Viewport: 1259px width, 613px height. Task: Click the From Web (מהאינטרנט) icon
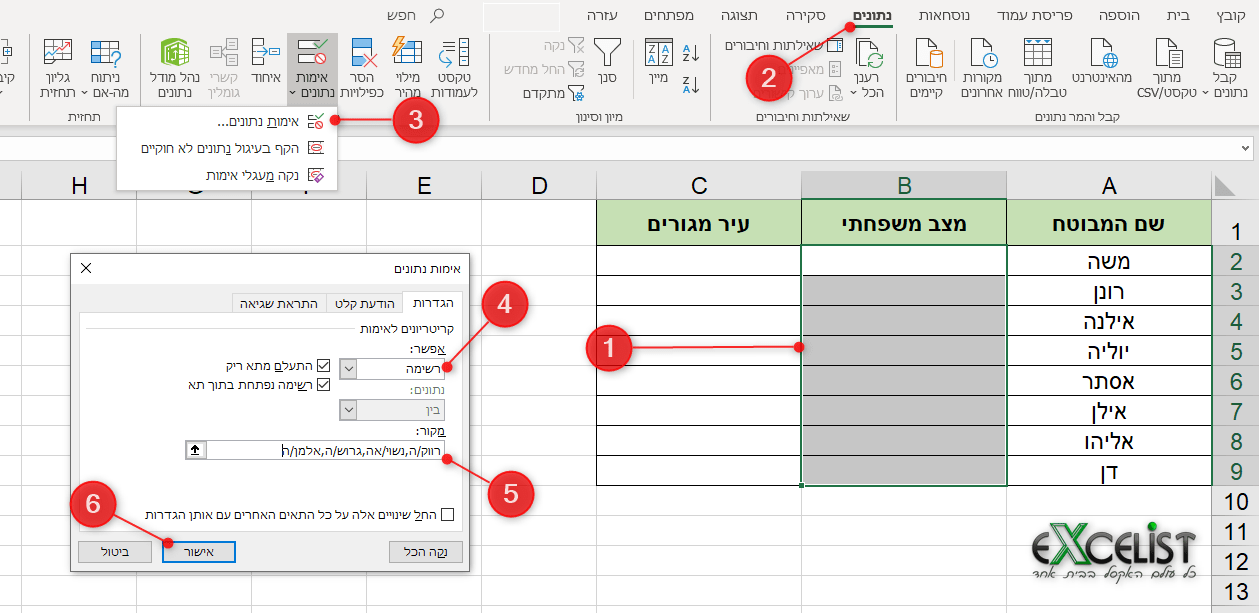(1101, 55)
